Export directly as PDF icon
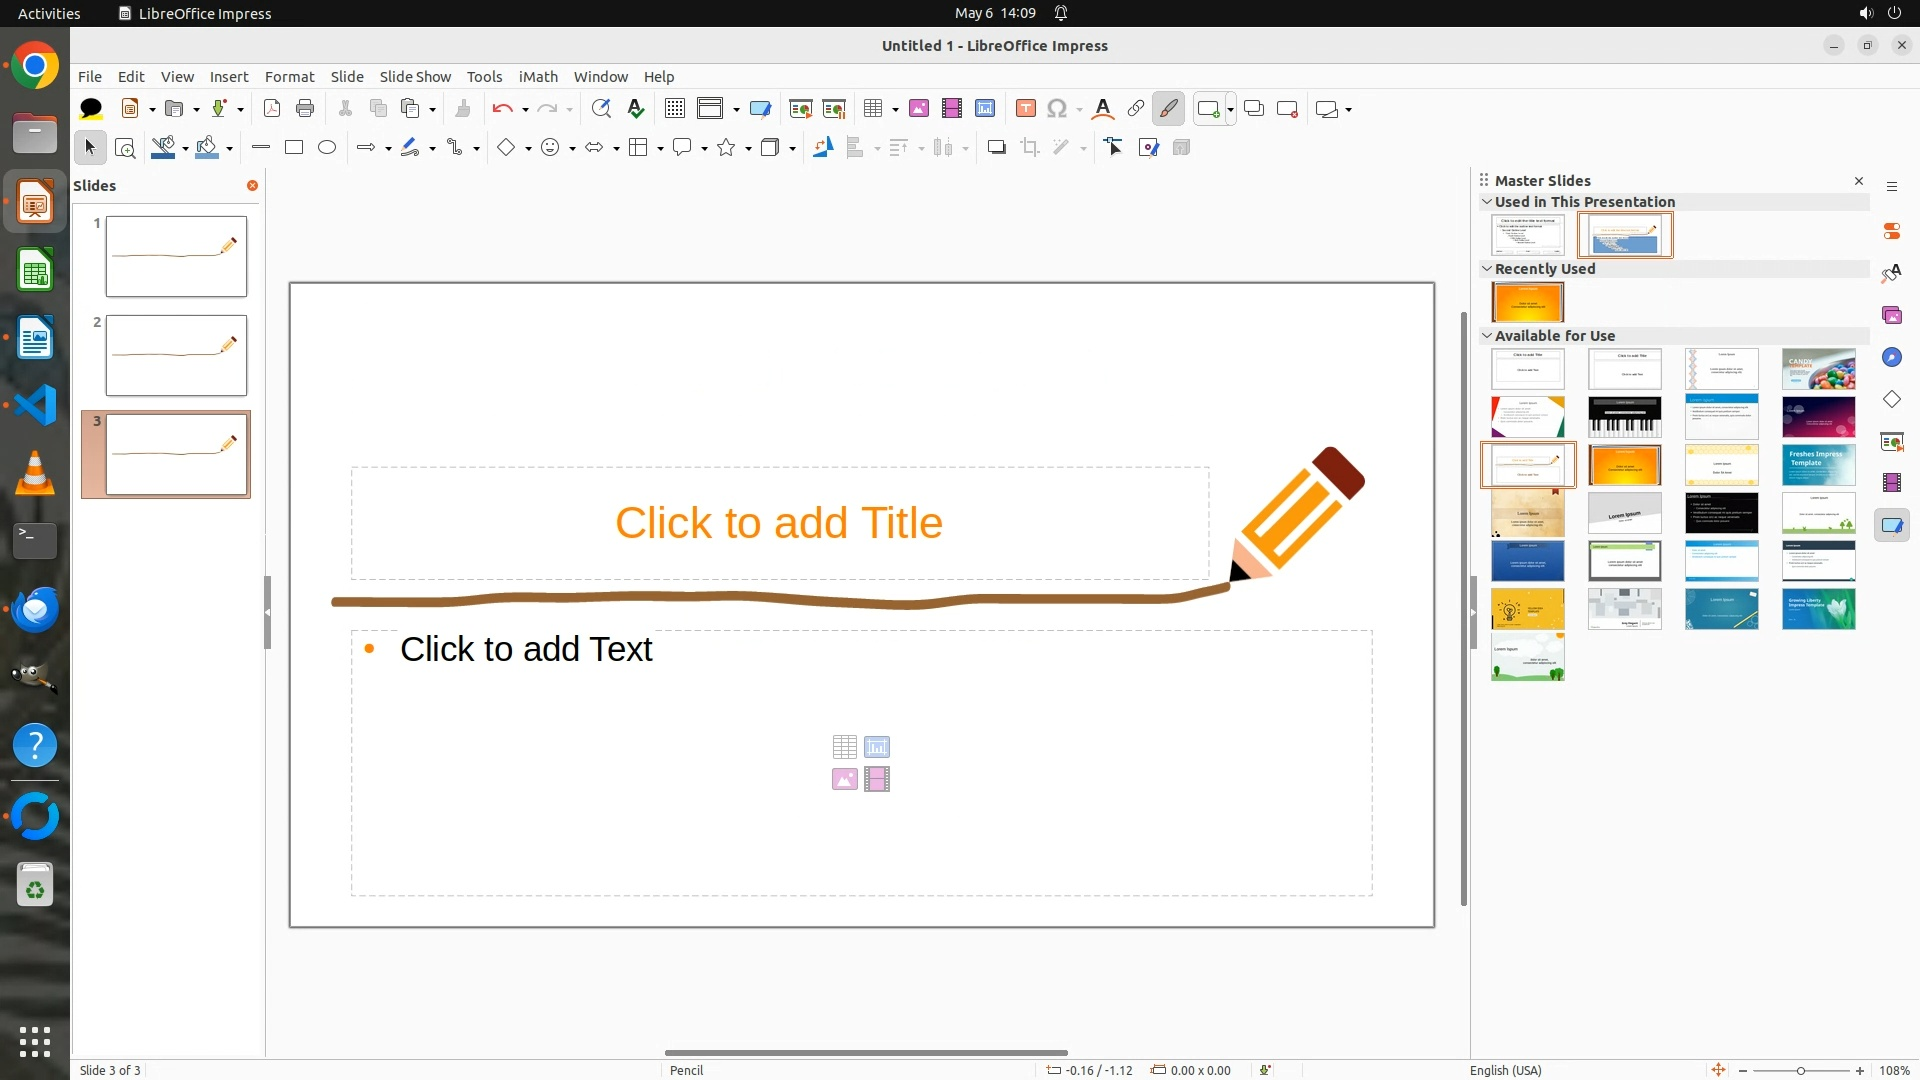The image size is (1920, 1080). point(272,109)
